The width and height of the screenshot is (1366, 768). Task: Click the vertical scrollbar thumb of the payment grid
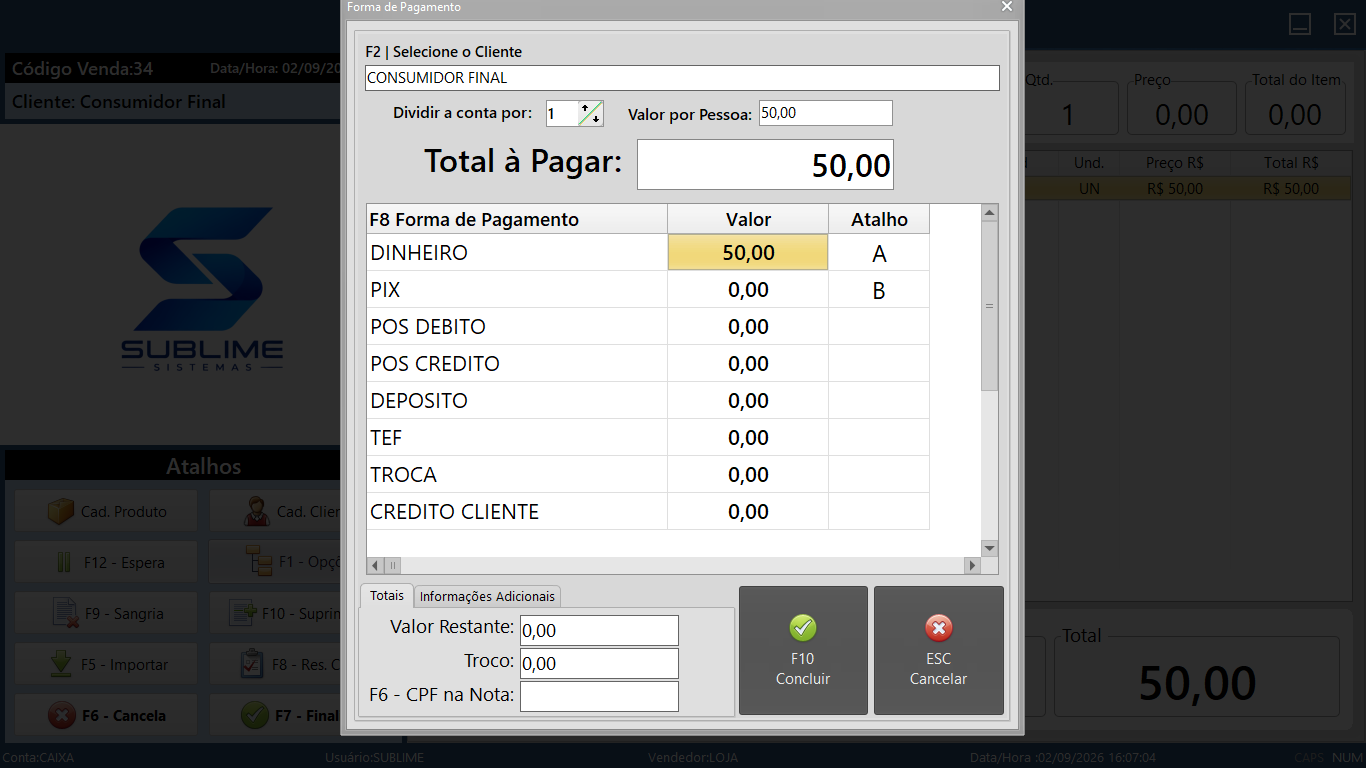point(989,306)
